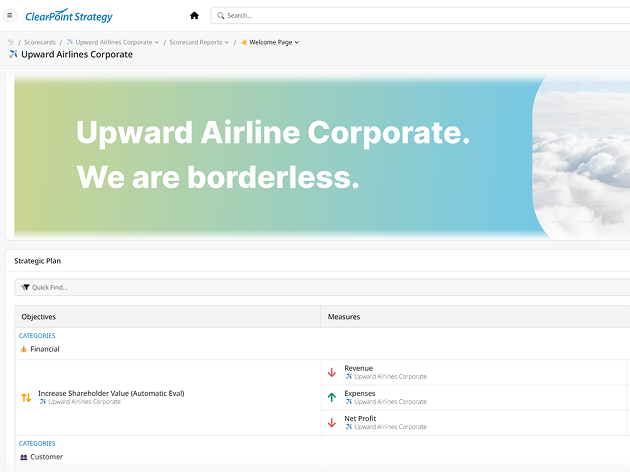Open the Expenses measure
The width and height of the screenshot is (630, 472).
[x=360, y=393]
